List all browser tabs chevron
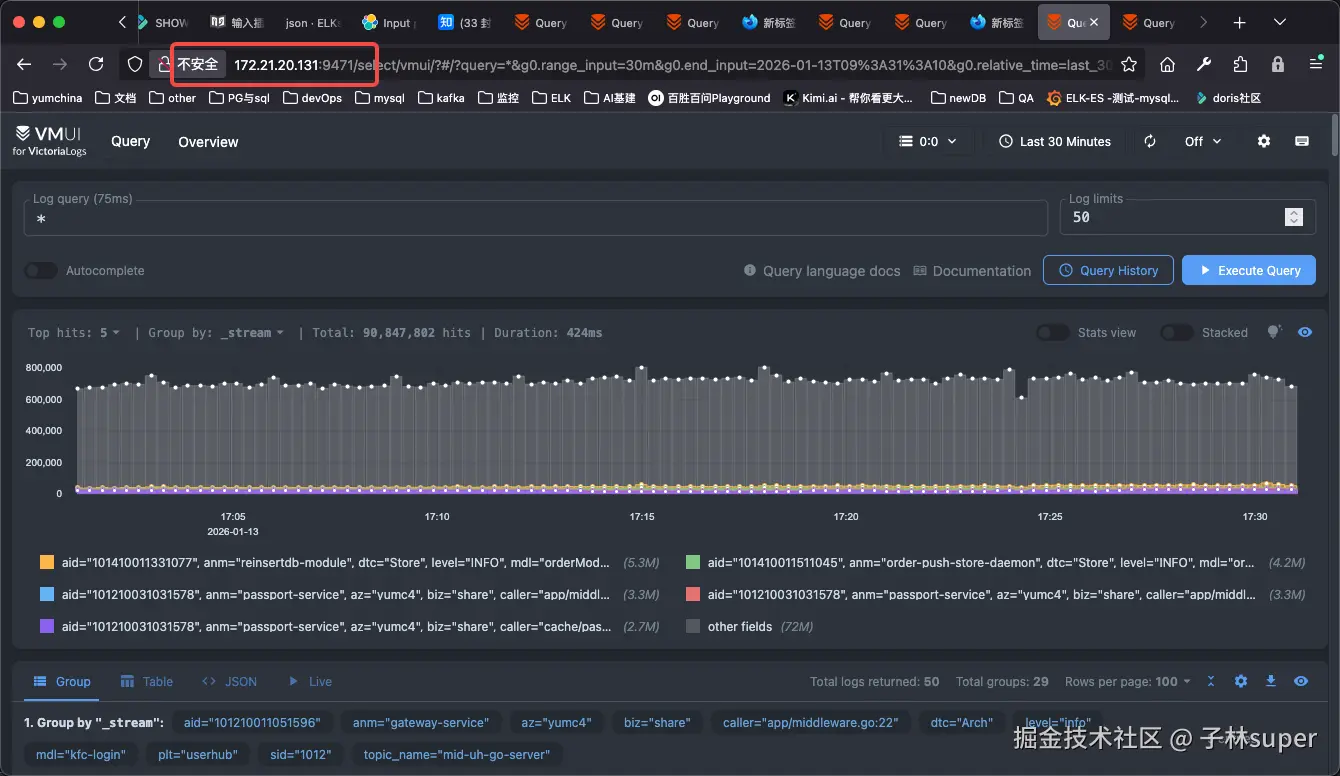Image resolution: width=1340 pixels, height=776 pixels. [1280, 22]
